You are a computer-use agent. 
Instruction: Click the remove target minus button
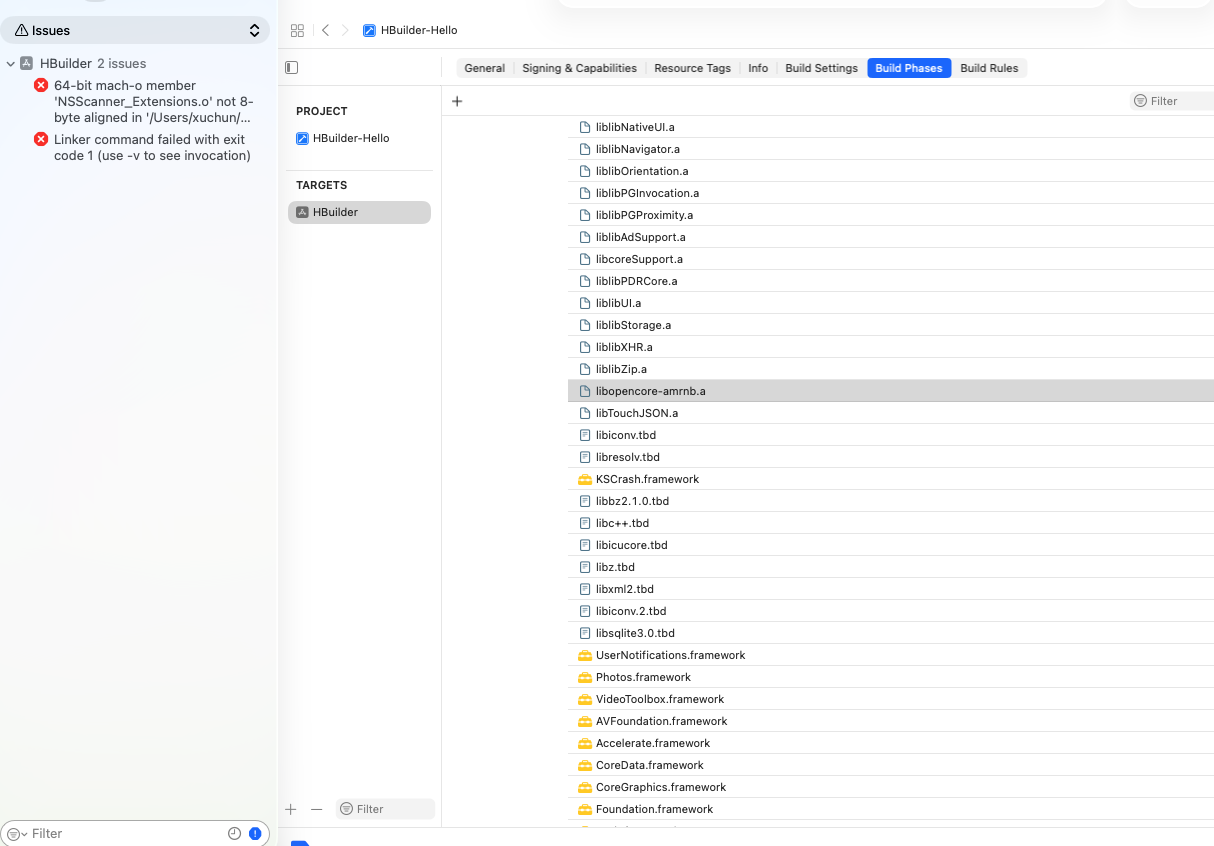pyautogui.click(x=317, y=809)
